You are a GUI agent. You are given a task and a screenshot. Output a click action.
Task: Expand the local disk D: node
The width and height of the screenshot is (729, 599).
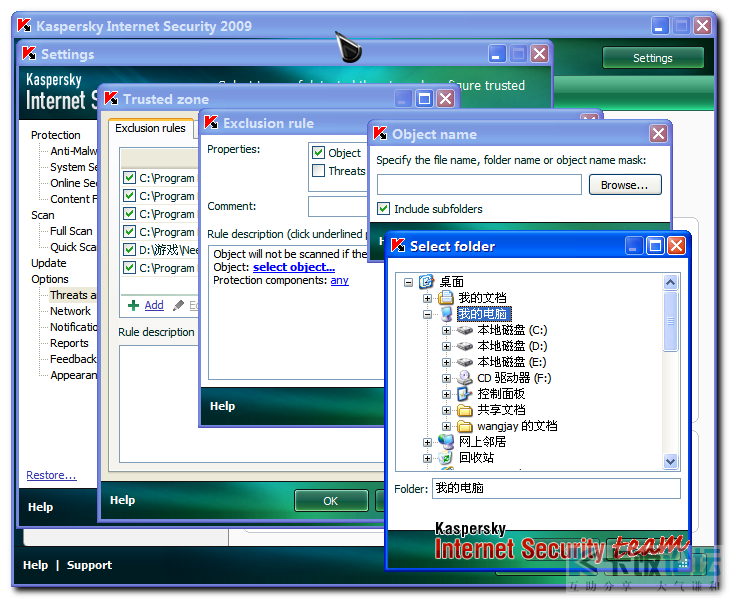pyautogui.click(x=446, y=346)
